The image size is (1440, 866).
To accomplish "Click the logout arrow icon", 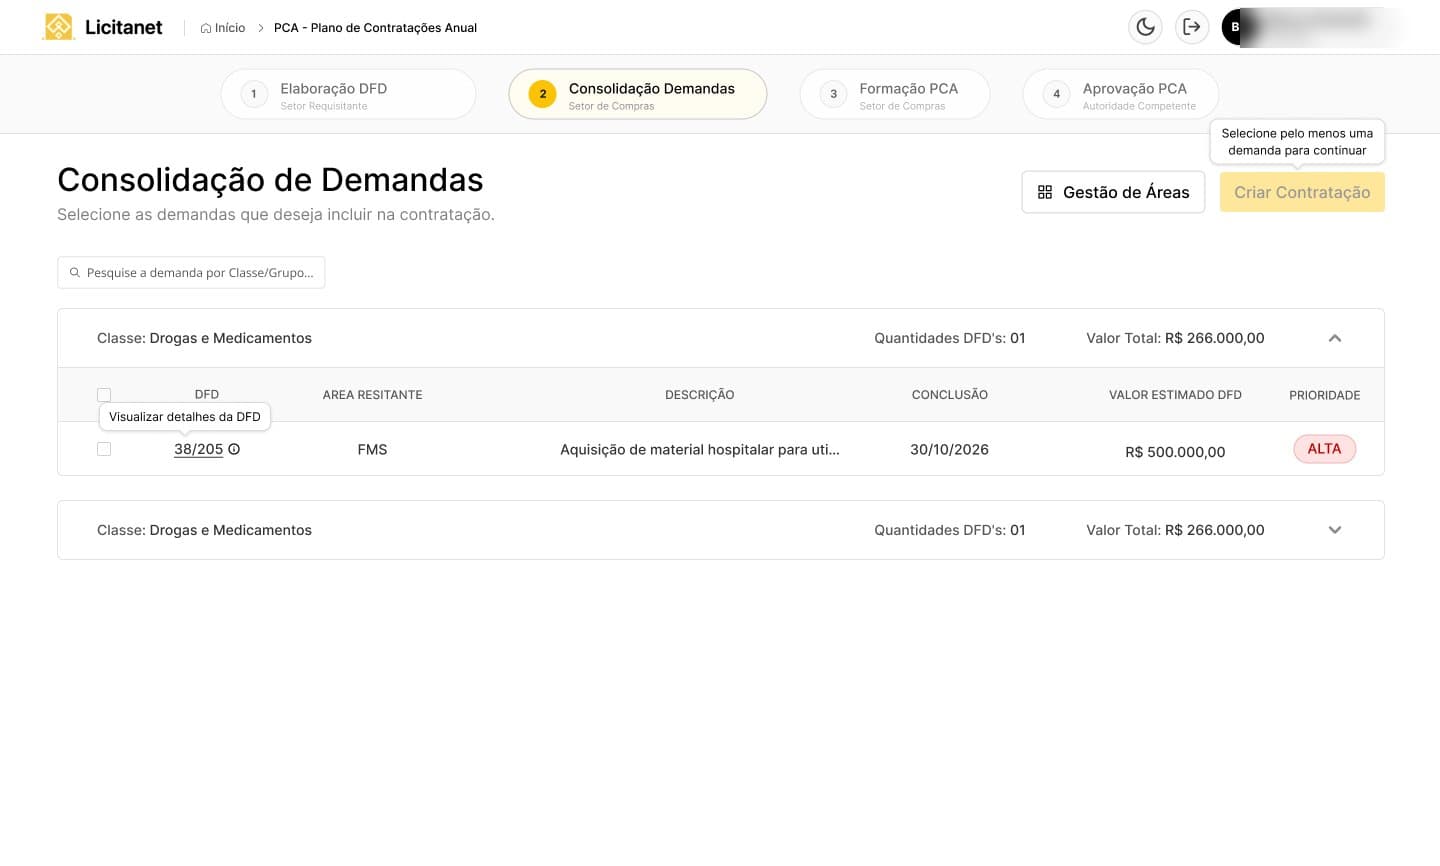I will [x=1191, y=27].
